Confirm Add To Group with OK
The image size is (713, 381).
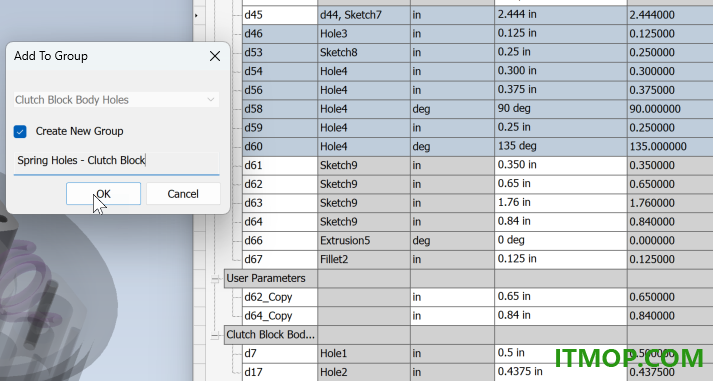(103, 194)
